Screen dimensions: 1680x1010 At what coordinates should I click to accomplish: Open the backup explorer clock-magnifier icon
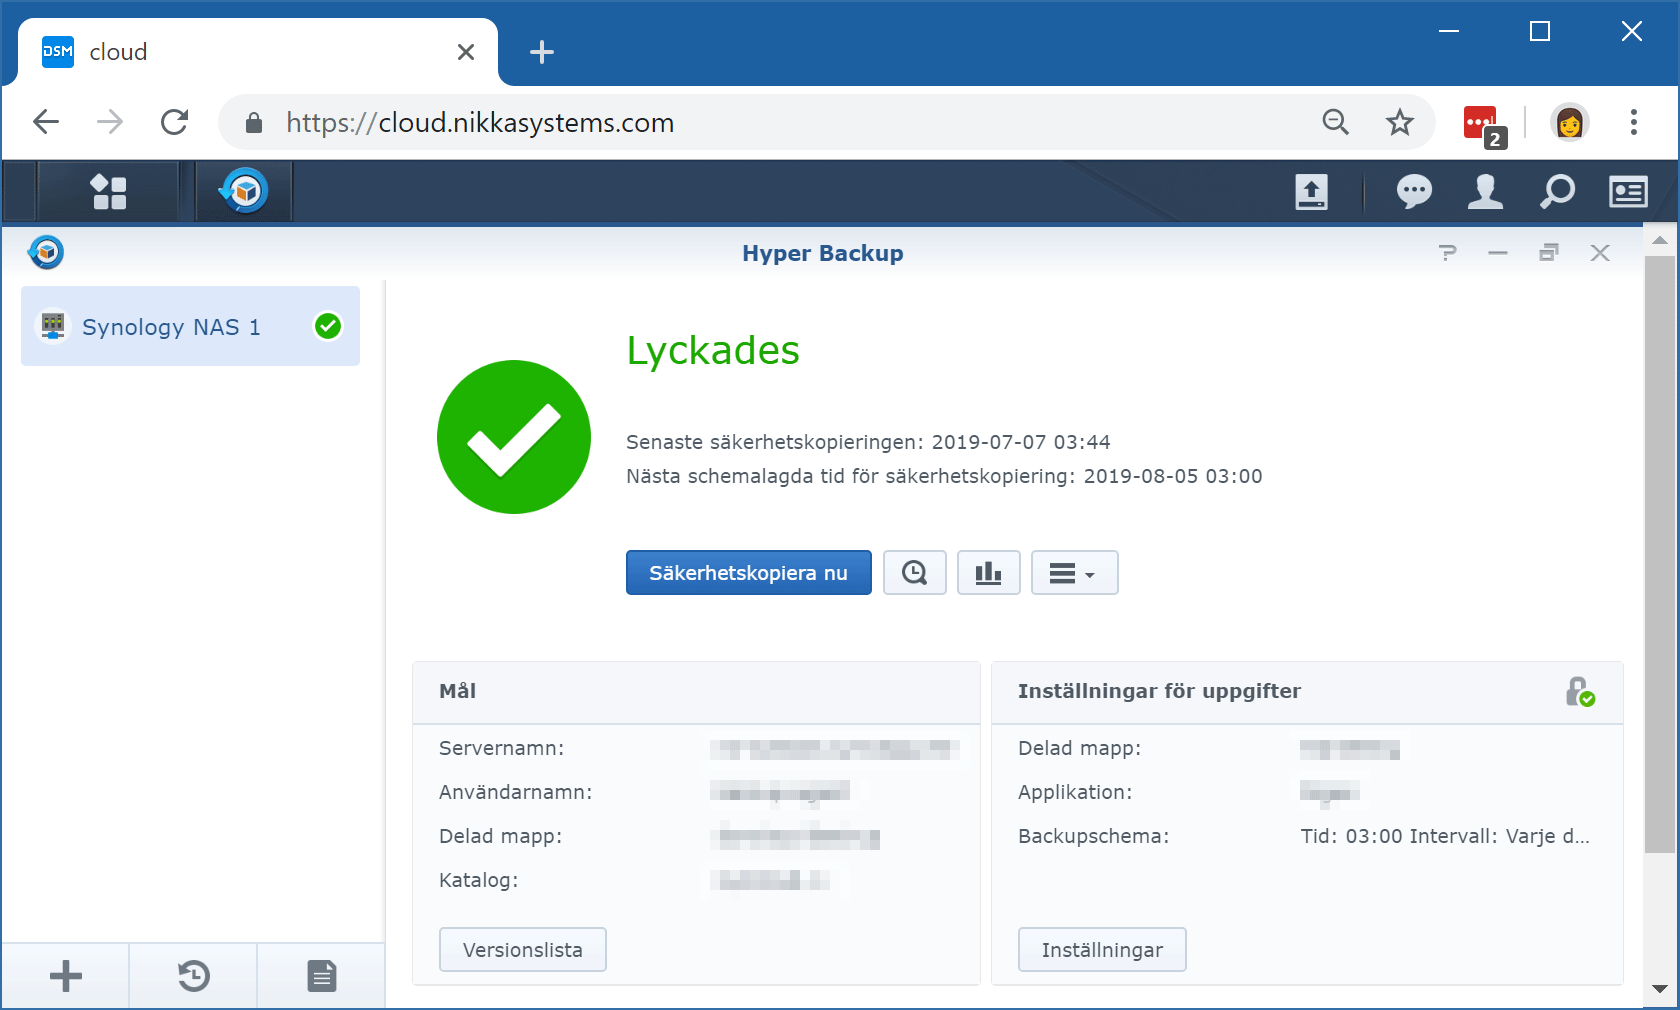point(914,573)
